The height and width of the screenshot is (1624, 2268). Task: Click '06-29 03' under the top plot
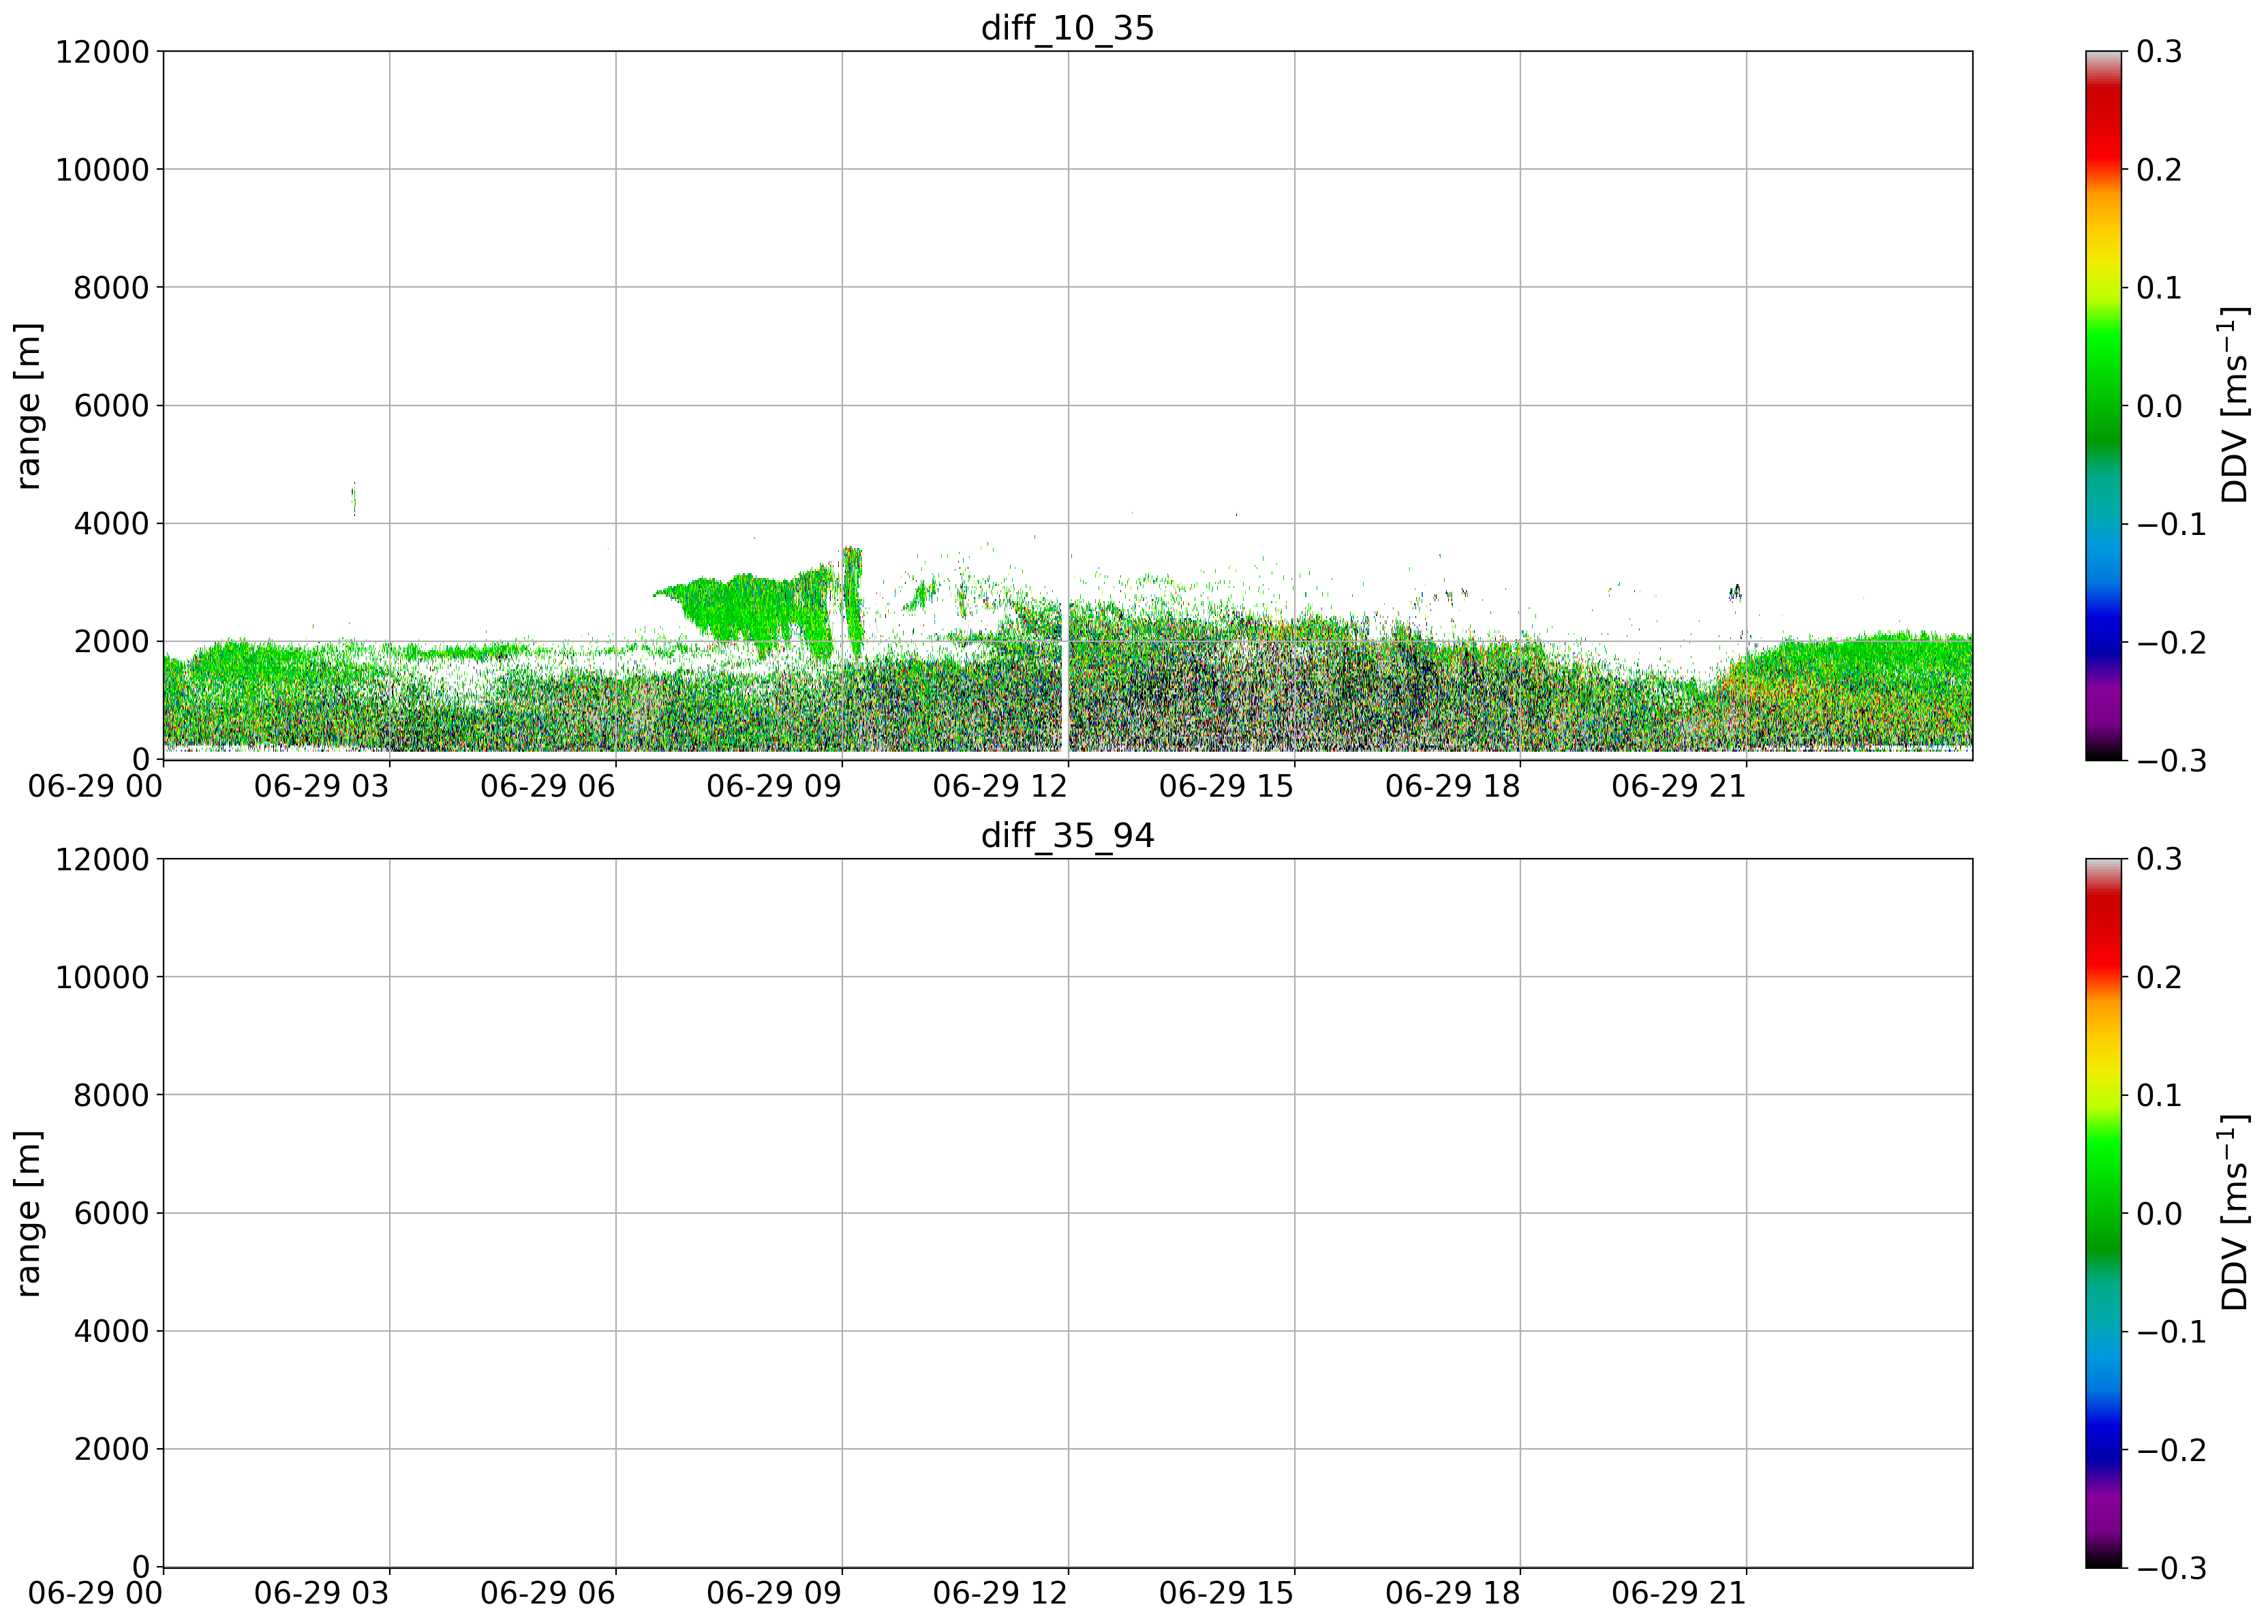tap(321, 786)
